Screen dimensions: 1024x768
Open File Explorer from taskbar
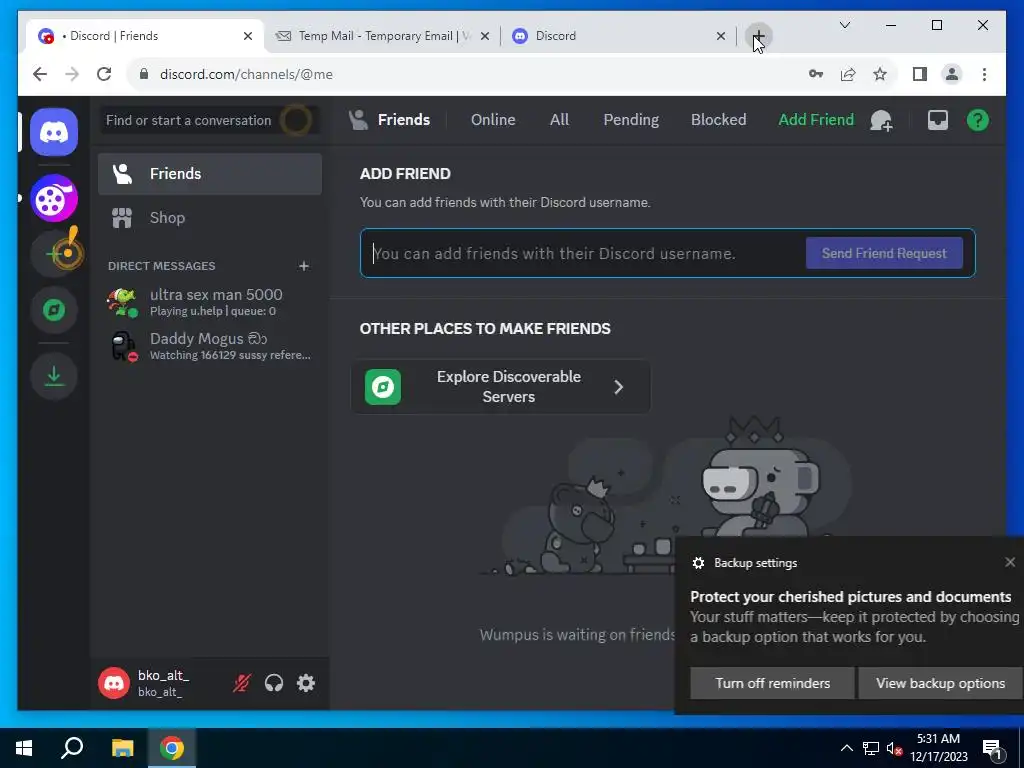(x=122, y=748)
